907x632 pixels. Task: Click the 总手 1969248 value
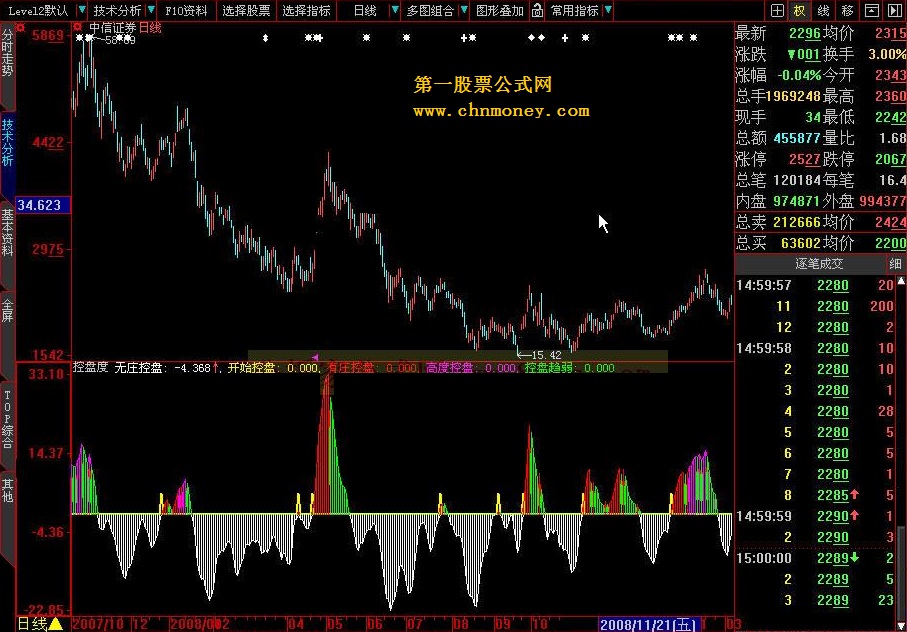(792, 96)
